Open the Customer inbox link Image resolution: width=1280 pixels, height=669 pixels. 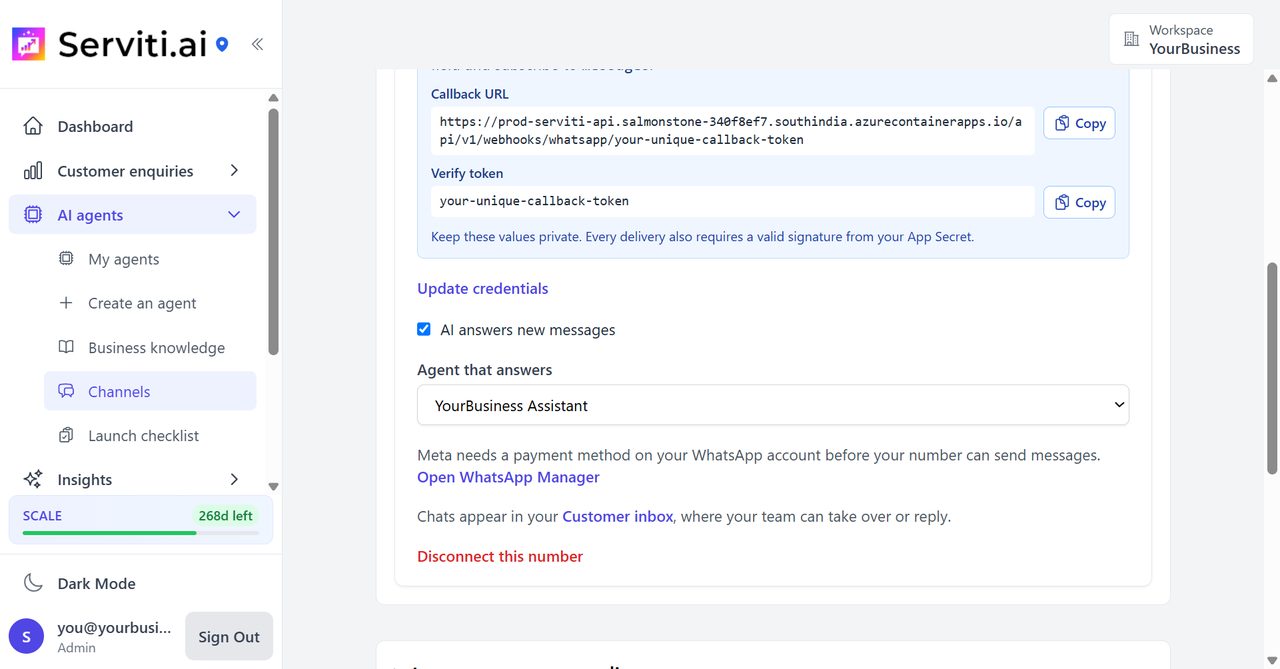(618, 517)
